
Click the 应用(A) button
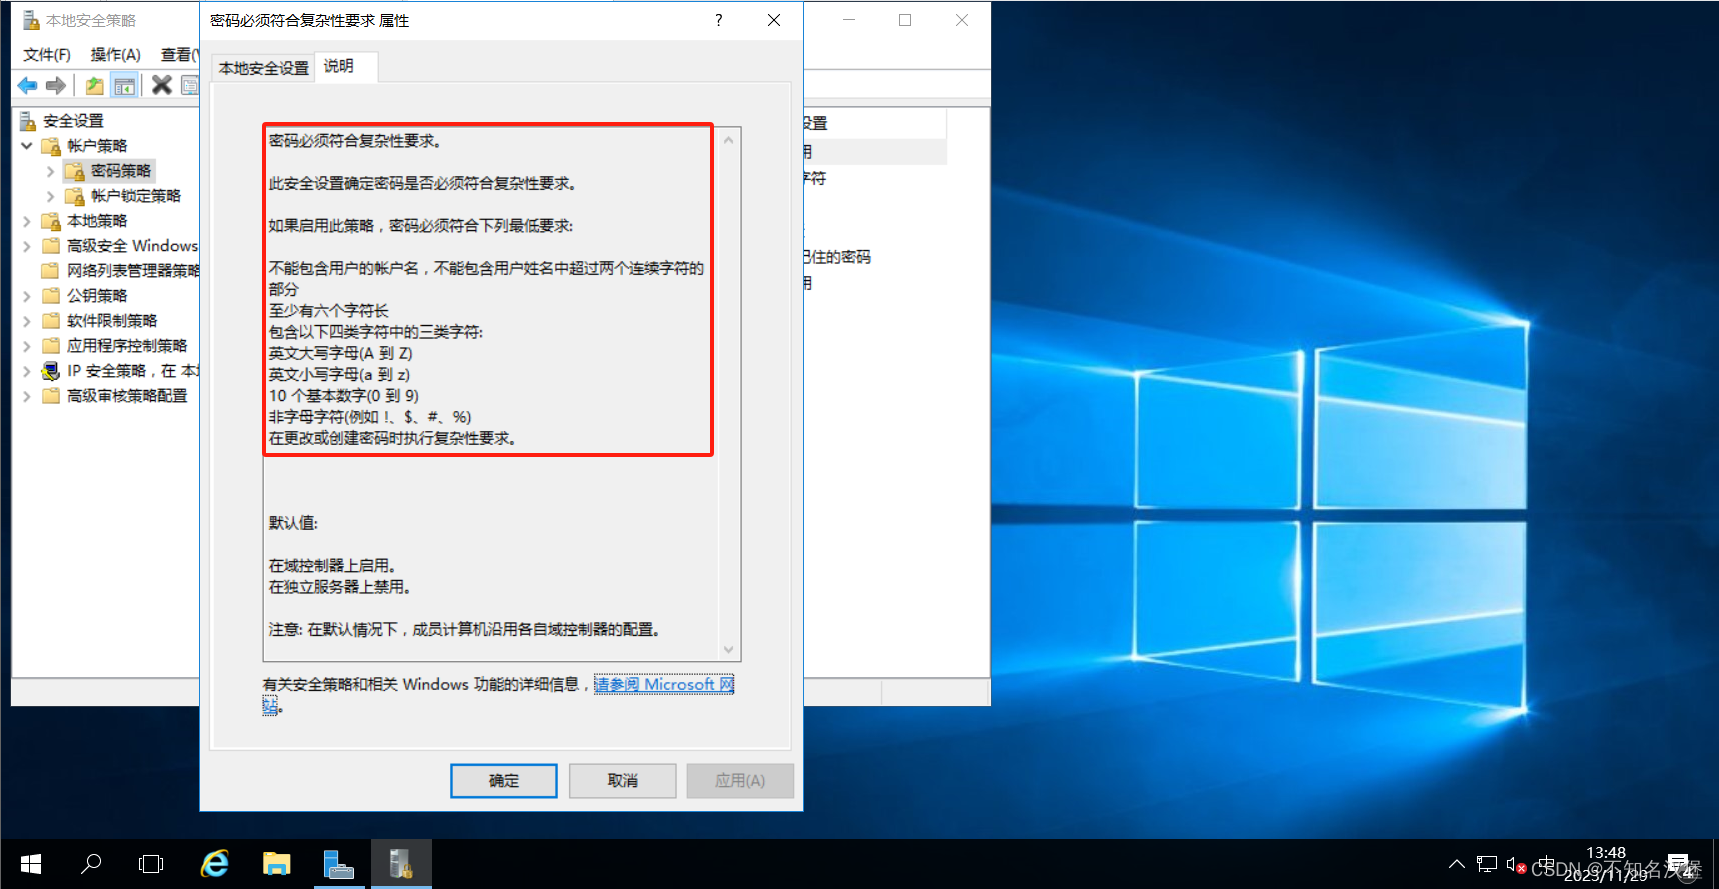click(740, 781)
